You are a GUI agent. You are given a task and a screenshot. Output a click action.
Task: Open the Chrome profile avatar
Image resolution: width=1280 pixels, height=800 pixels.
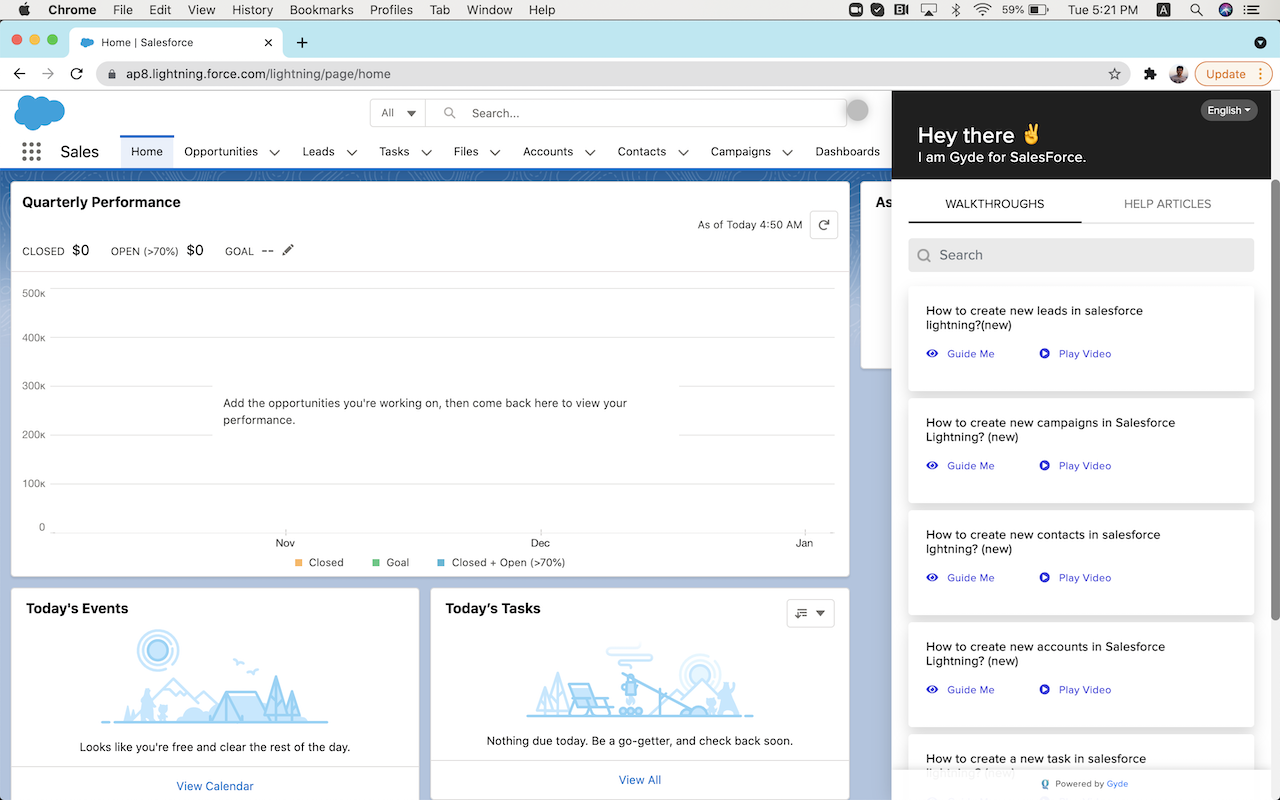(x=1179, y=74)
